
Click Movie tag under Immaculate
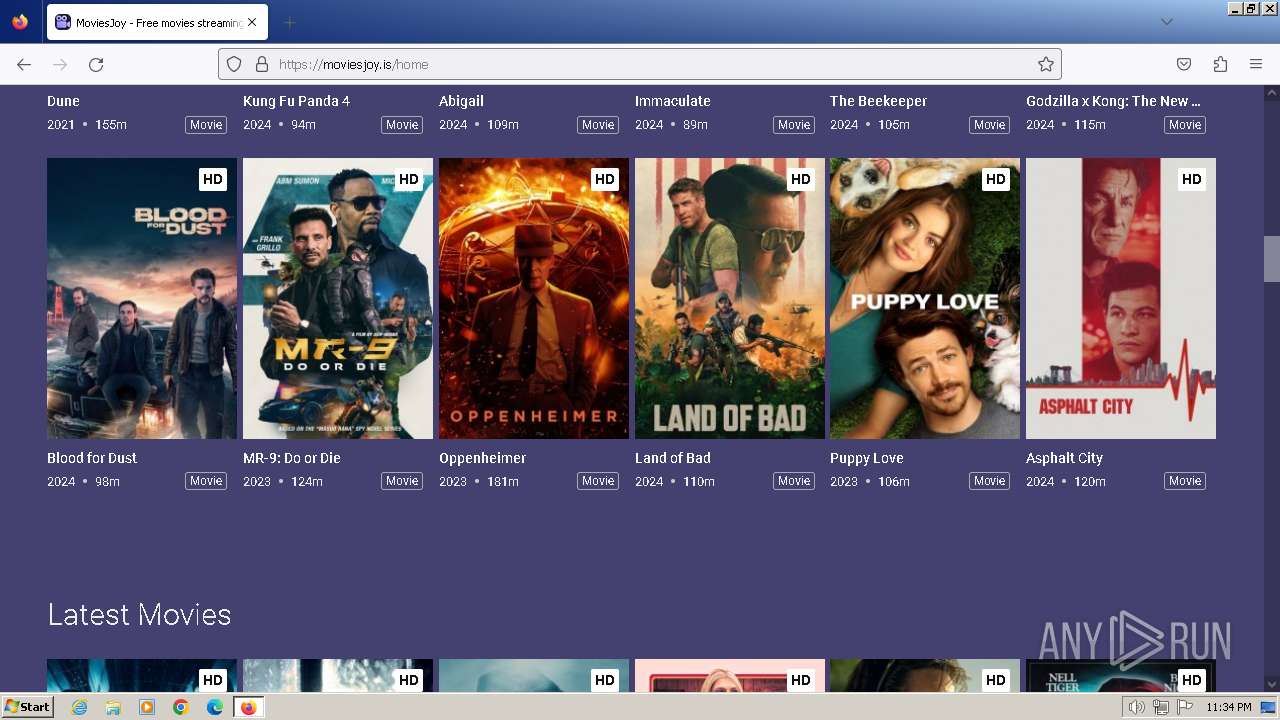pyautogui.click(x=794, y=125)
